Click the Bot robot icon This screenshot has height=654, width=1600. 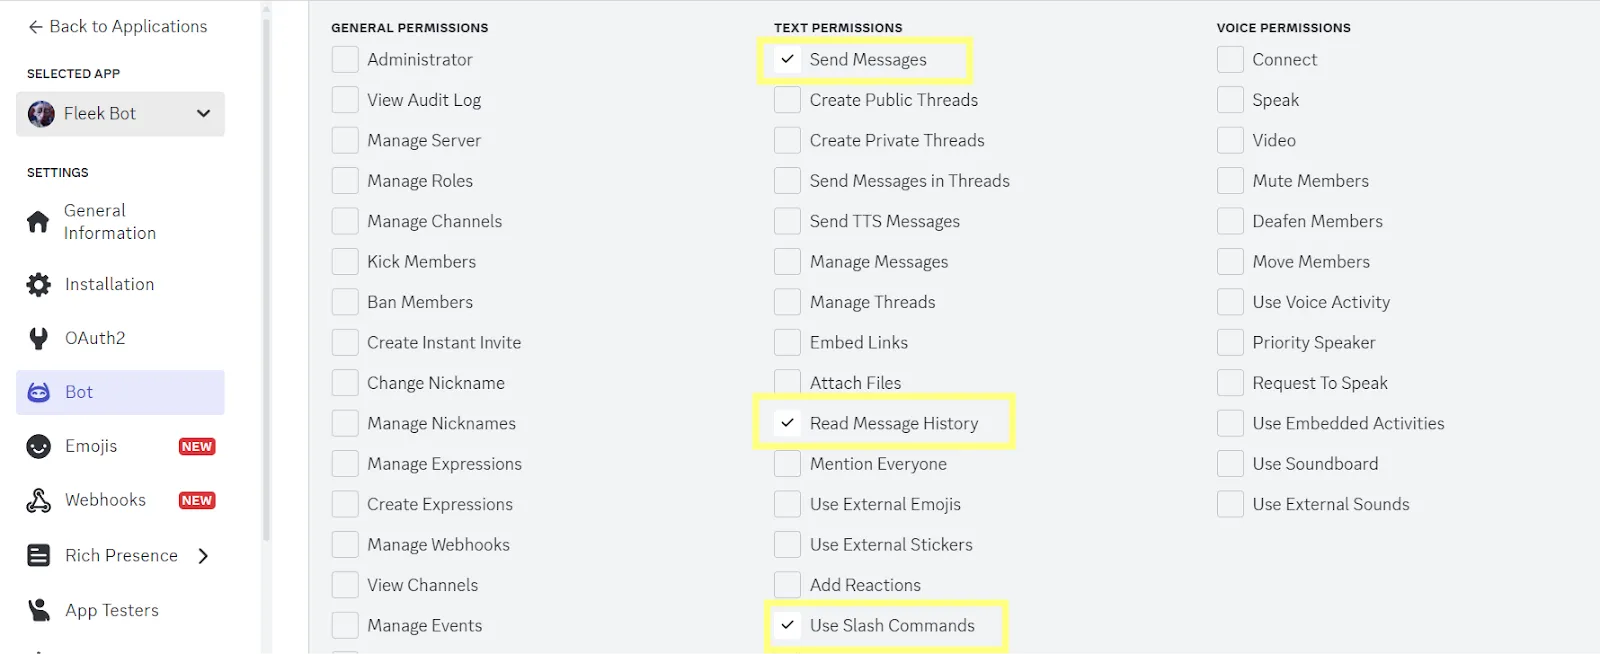coord(39,393)
